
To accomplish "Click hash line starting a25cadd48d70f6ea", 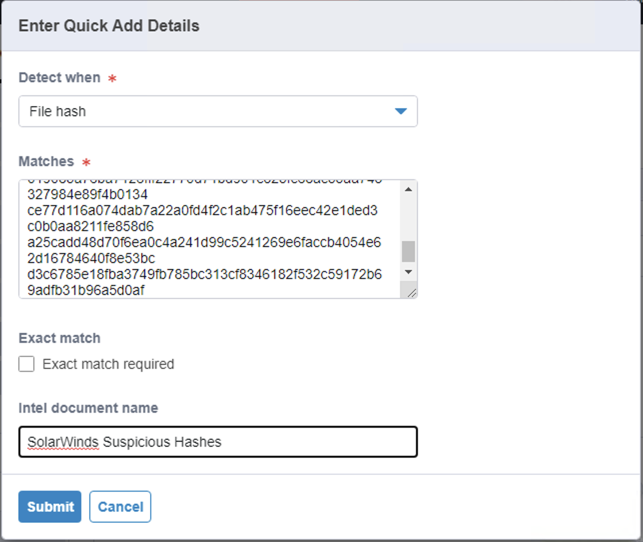I will click(204, 242).
